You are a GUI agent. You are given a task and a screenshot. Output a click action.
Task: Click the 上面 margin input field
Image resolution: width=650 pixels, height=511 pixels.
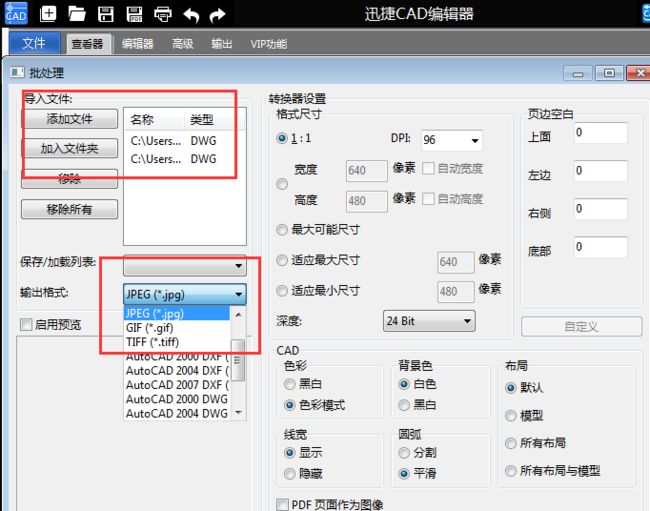coord(601,133)
